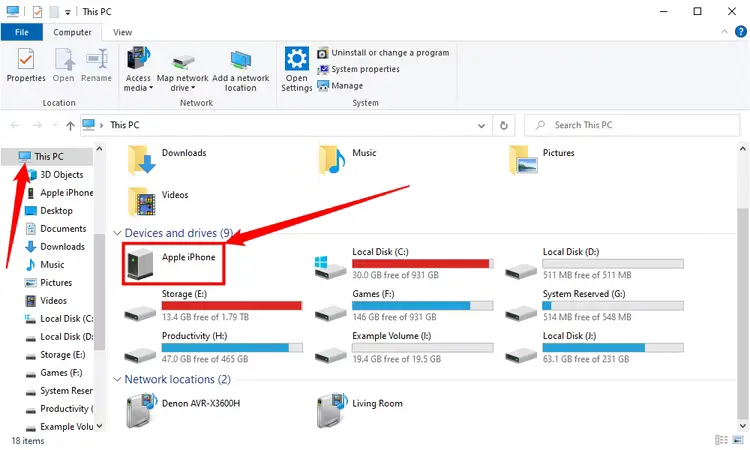This screenshot has height=450, width=750.
Task: Click the Local Disk (C:) usage bar
Action: coord(422,263)
